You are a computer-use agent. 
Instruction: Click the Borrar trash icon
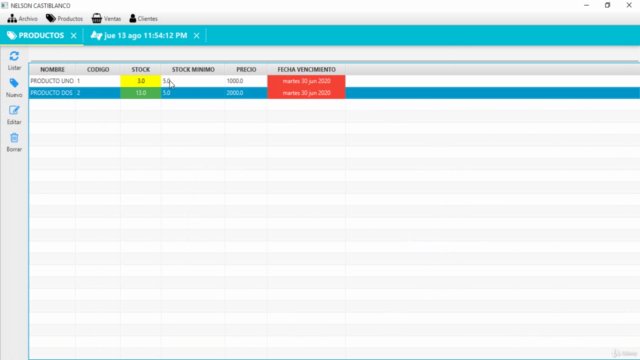14,138
